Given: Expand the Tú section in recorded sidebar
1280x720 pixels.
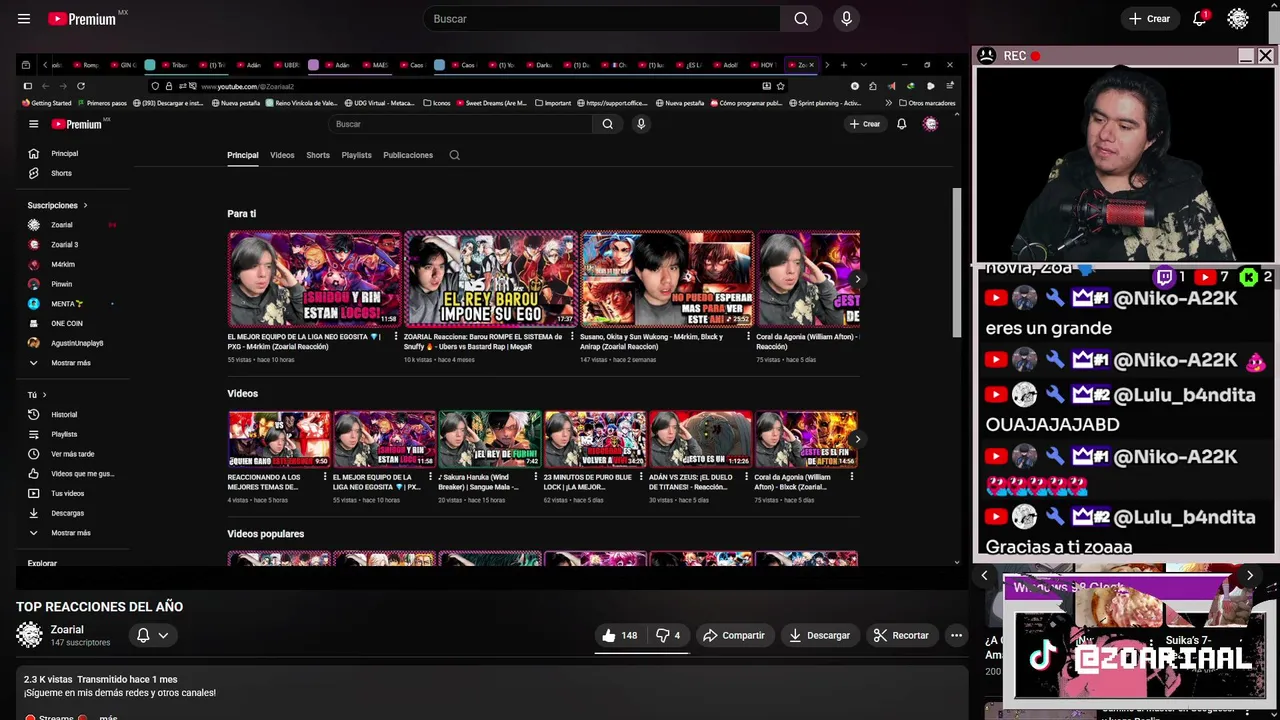Looking at the screenshot, I should (37, 395).
